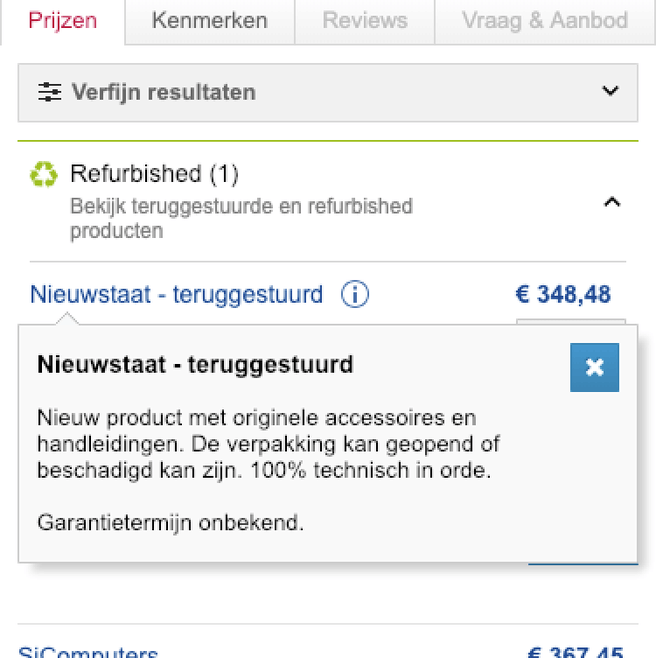Image resolution: width=656 pixels, height=658 pixels.
Task: Expand Verfijn resultaten with the down chevron
Action: 610,90
